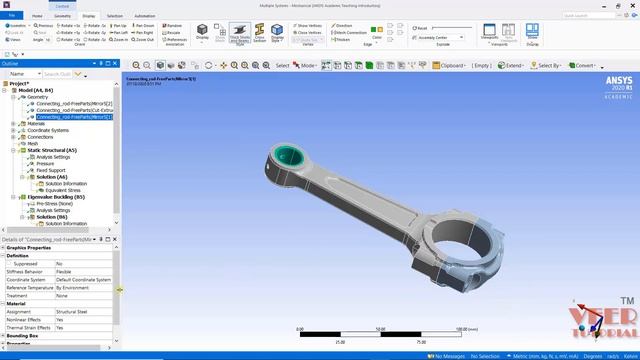The width and height of the screenshot is (640, 360).
Task: Open the Extend dropdown
Action: click(510, 65)
